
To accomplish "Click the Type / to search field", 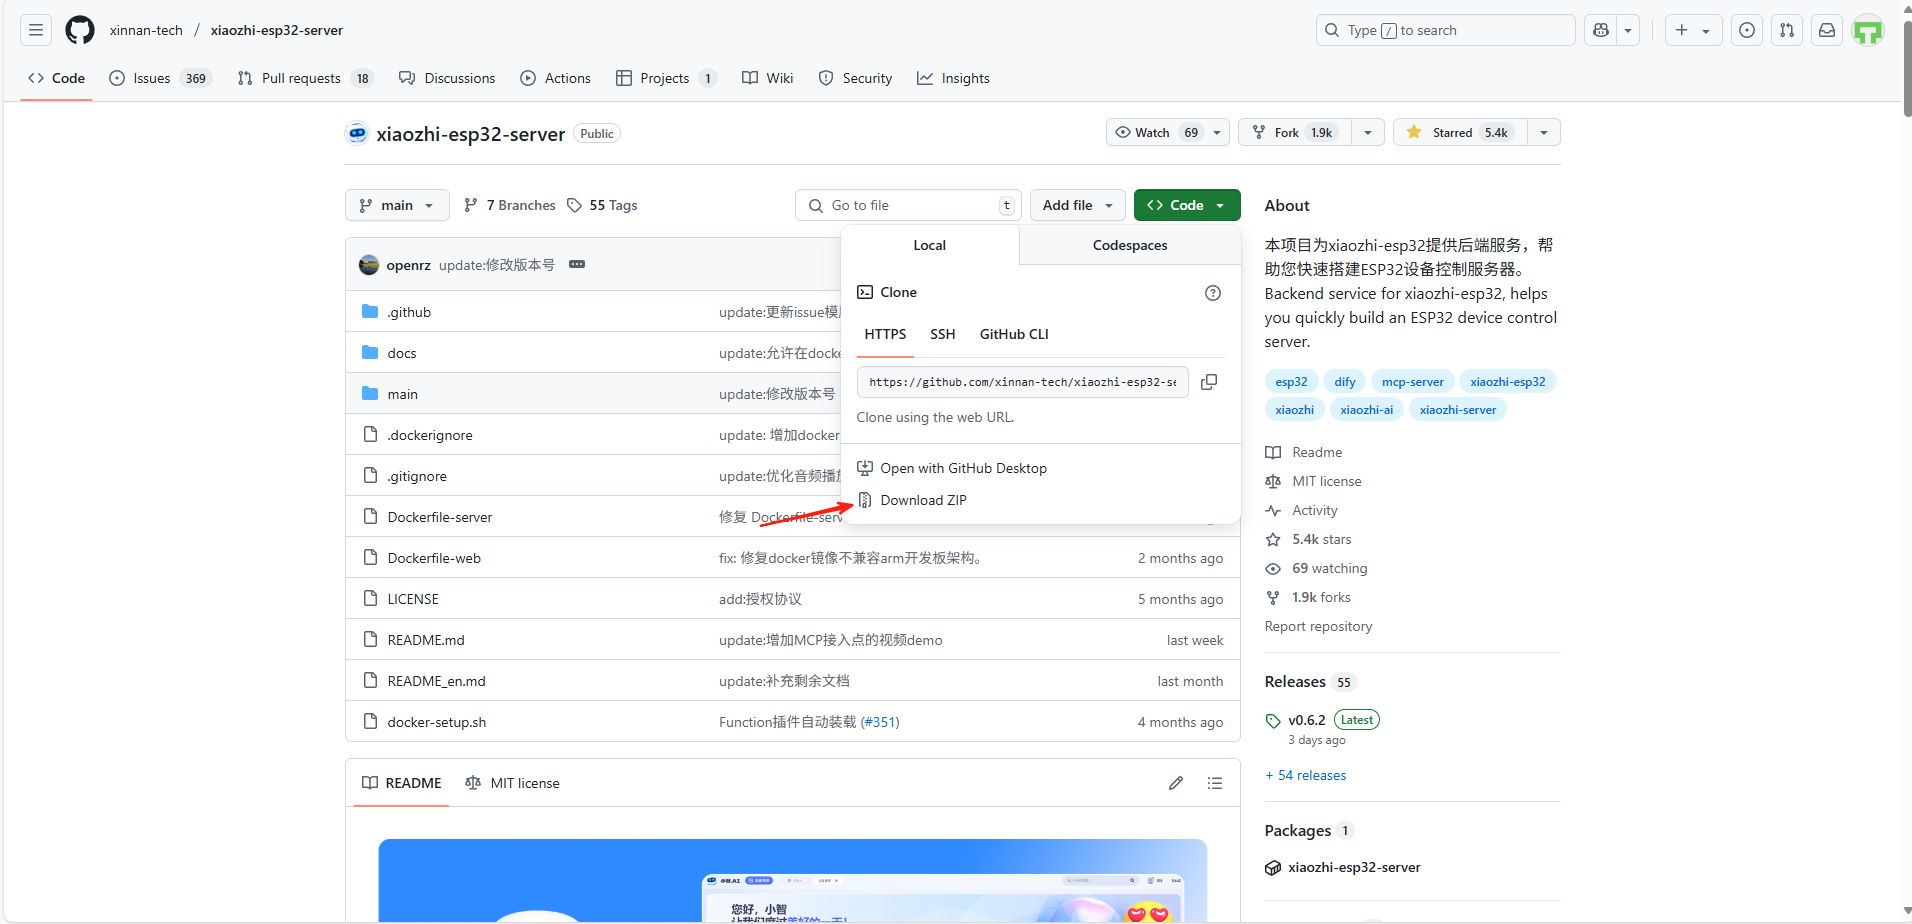I will [1445, 30].
